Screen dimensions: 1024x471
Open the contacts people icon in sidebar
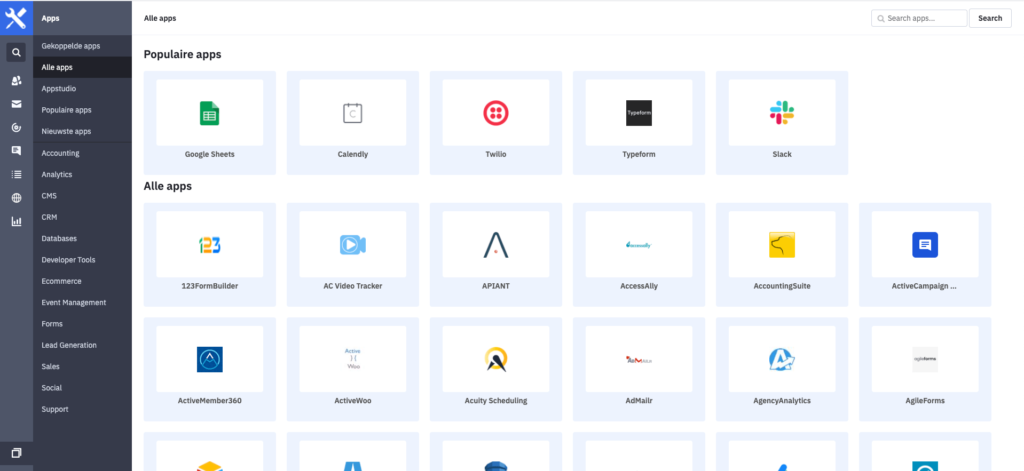pyautogui.click(x=16, y=80)
